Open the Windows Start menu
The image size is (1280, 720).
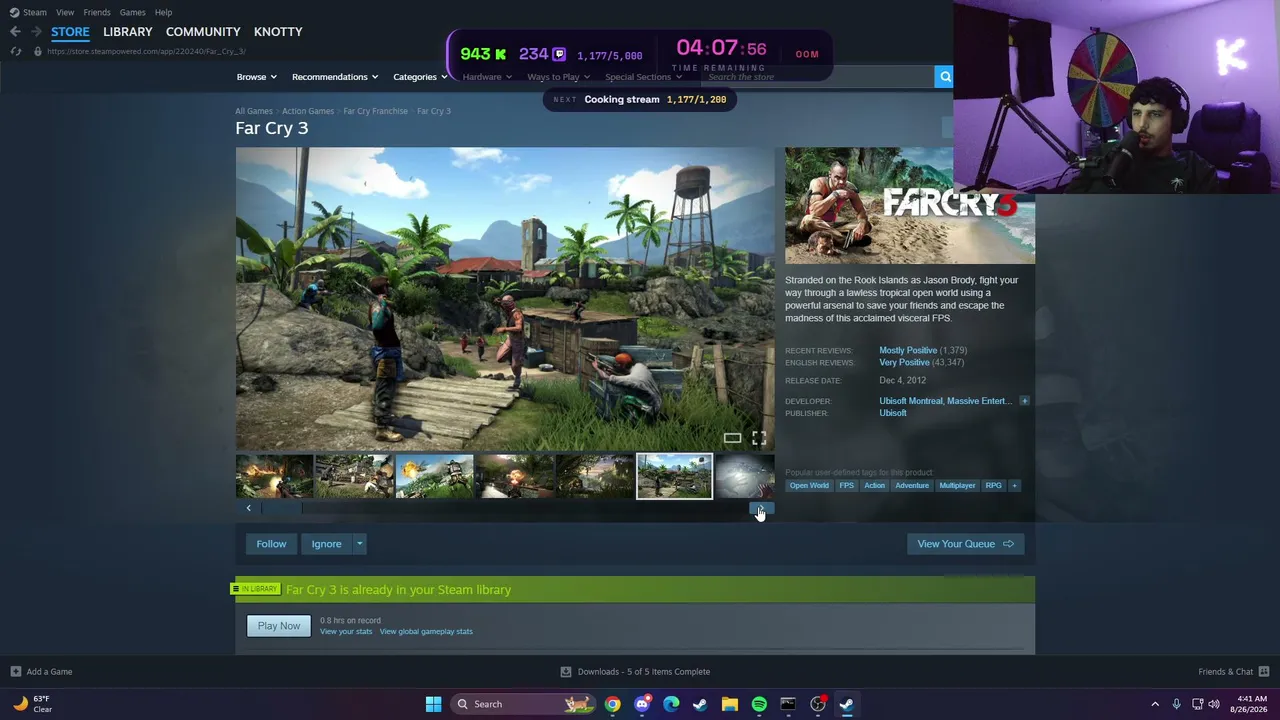click(x=433, y=704)
